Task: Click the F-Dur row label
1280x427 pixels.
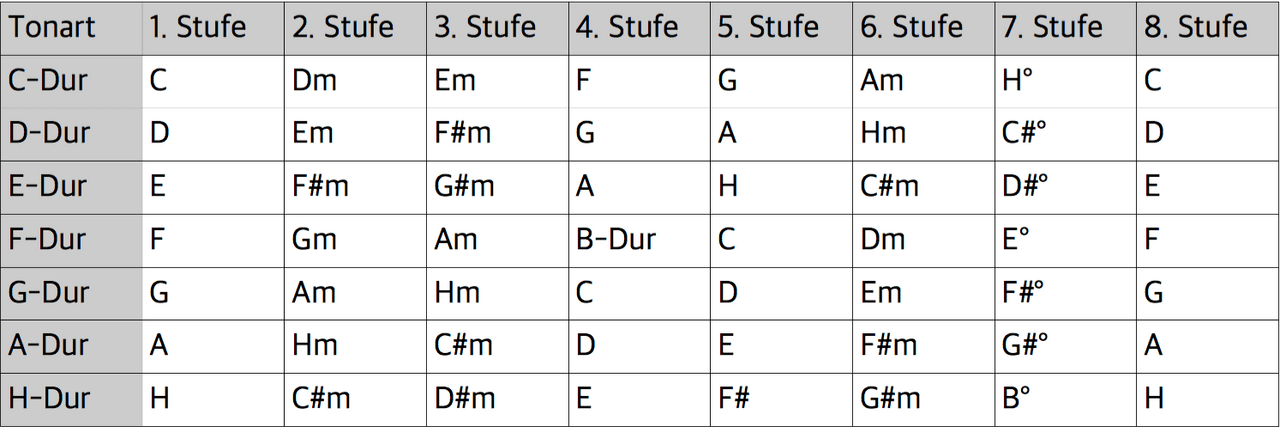Action: [x=48, y=239]
